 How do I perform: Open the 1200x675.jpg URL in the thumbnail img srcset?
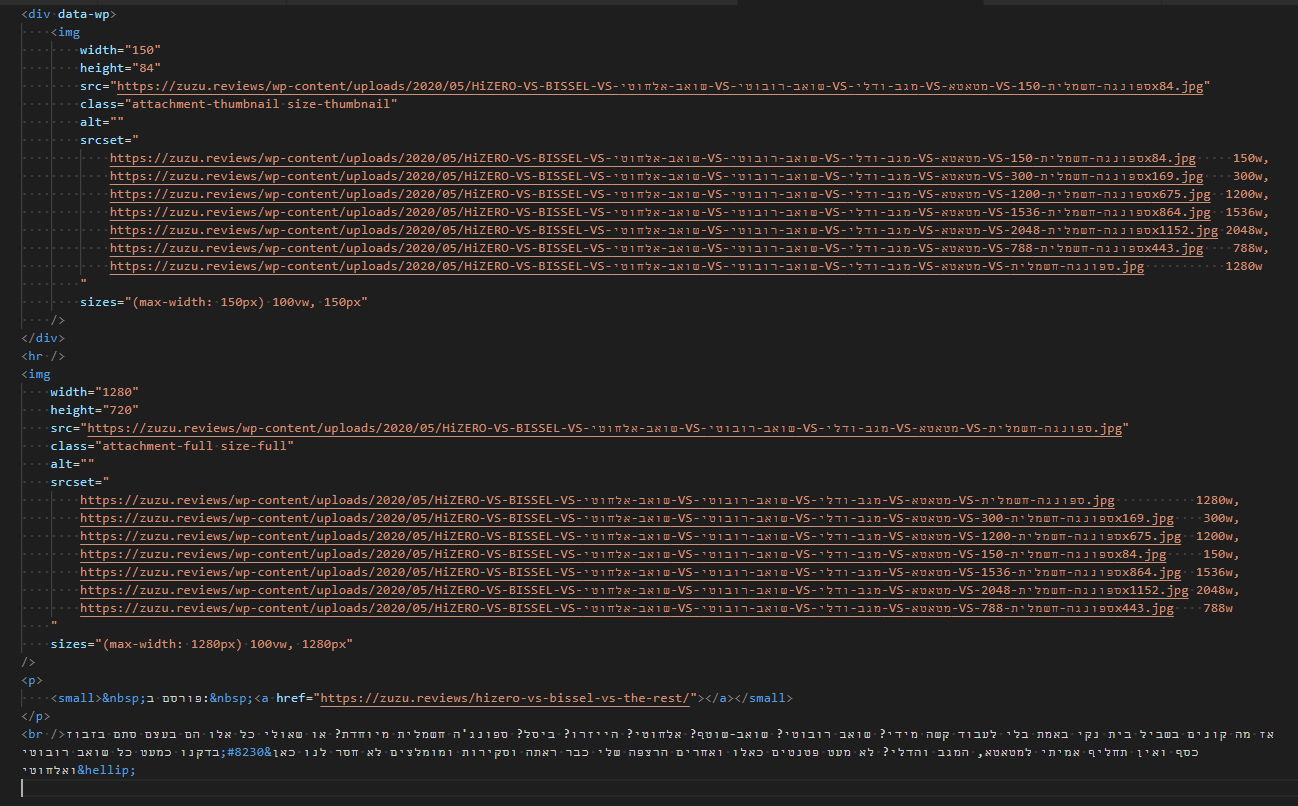660,195
